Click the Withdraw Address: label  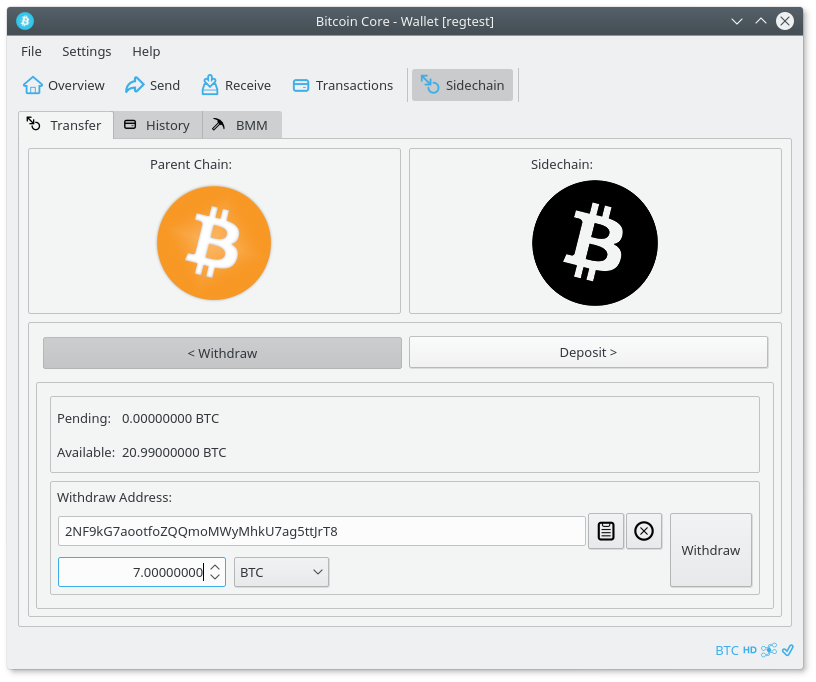(x=114, y=497)
